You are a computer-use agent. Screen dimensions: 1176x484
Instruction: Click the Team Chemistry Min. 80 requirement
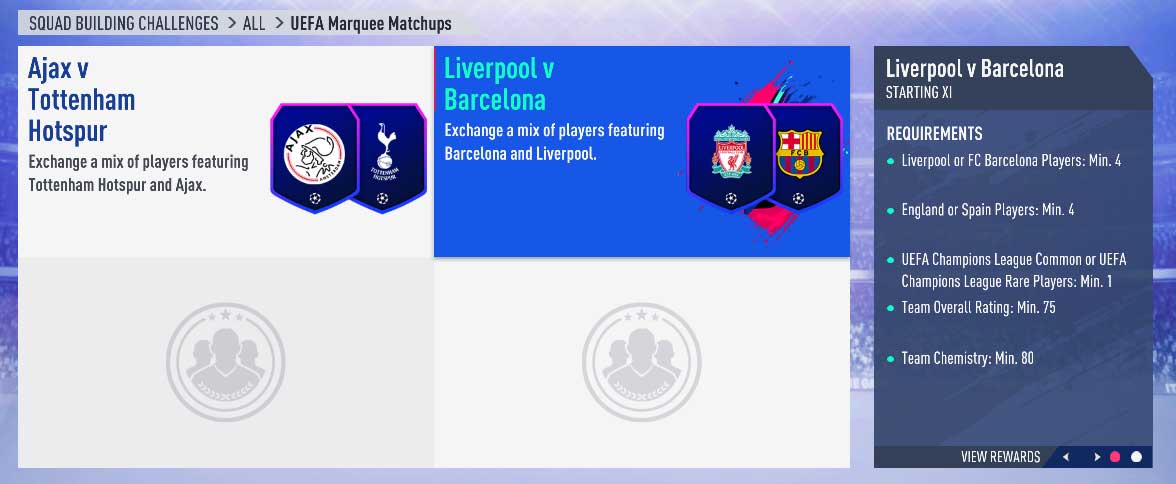pyautogui.click(x=968, y=359)
